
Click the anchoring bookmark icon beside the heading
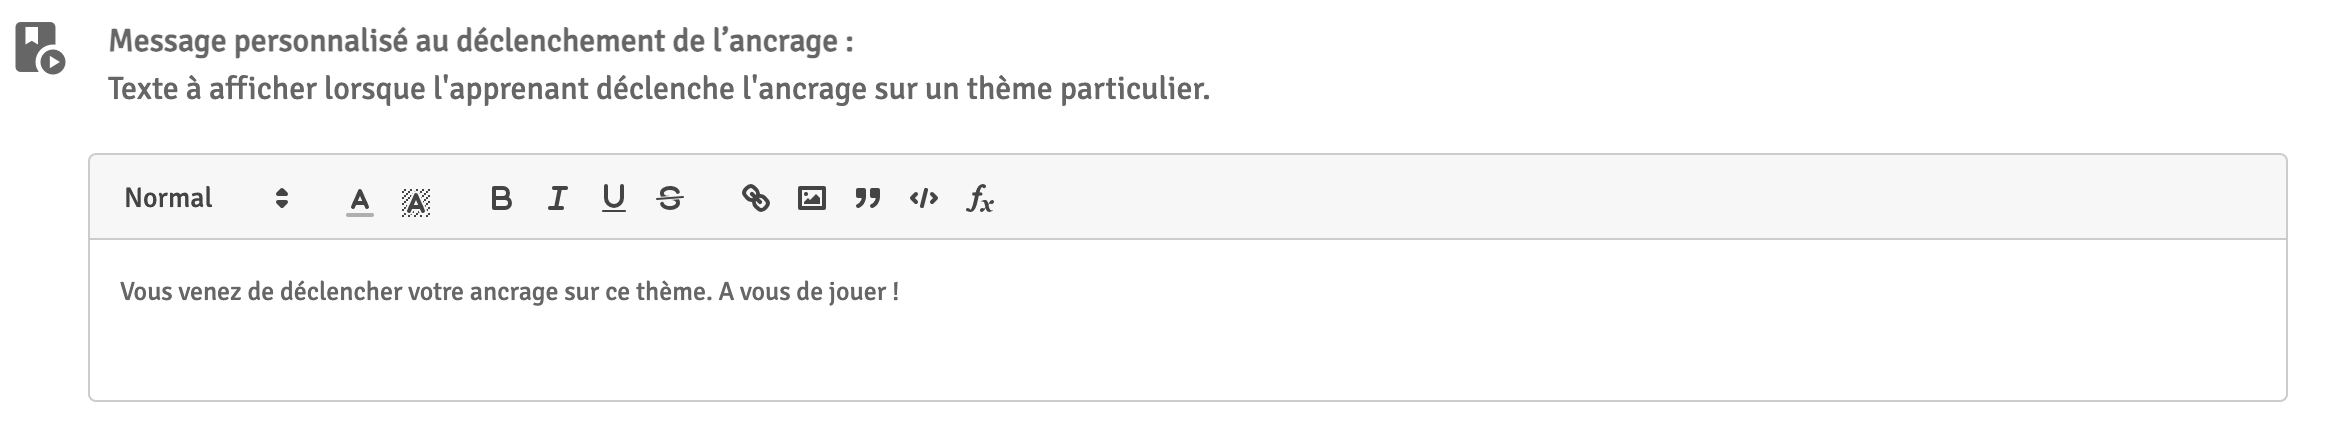(x=40, y=48)
